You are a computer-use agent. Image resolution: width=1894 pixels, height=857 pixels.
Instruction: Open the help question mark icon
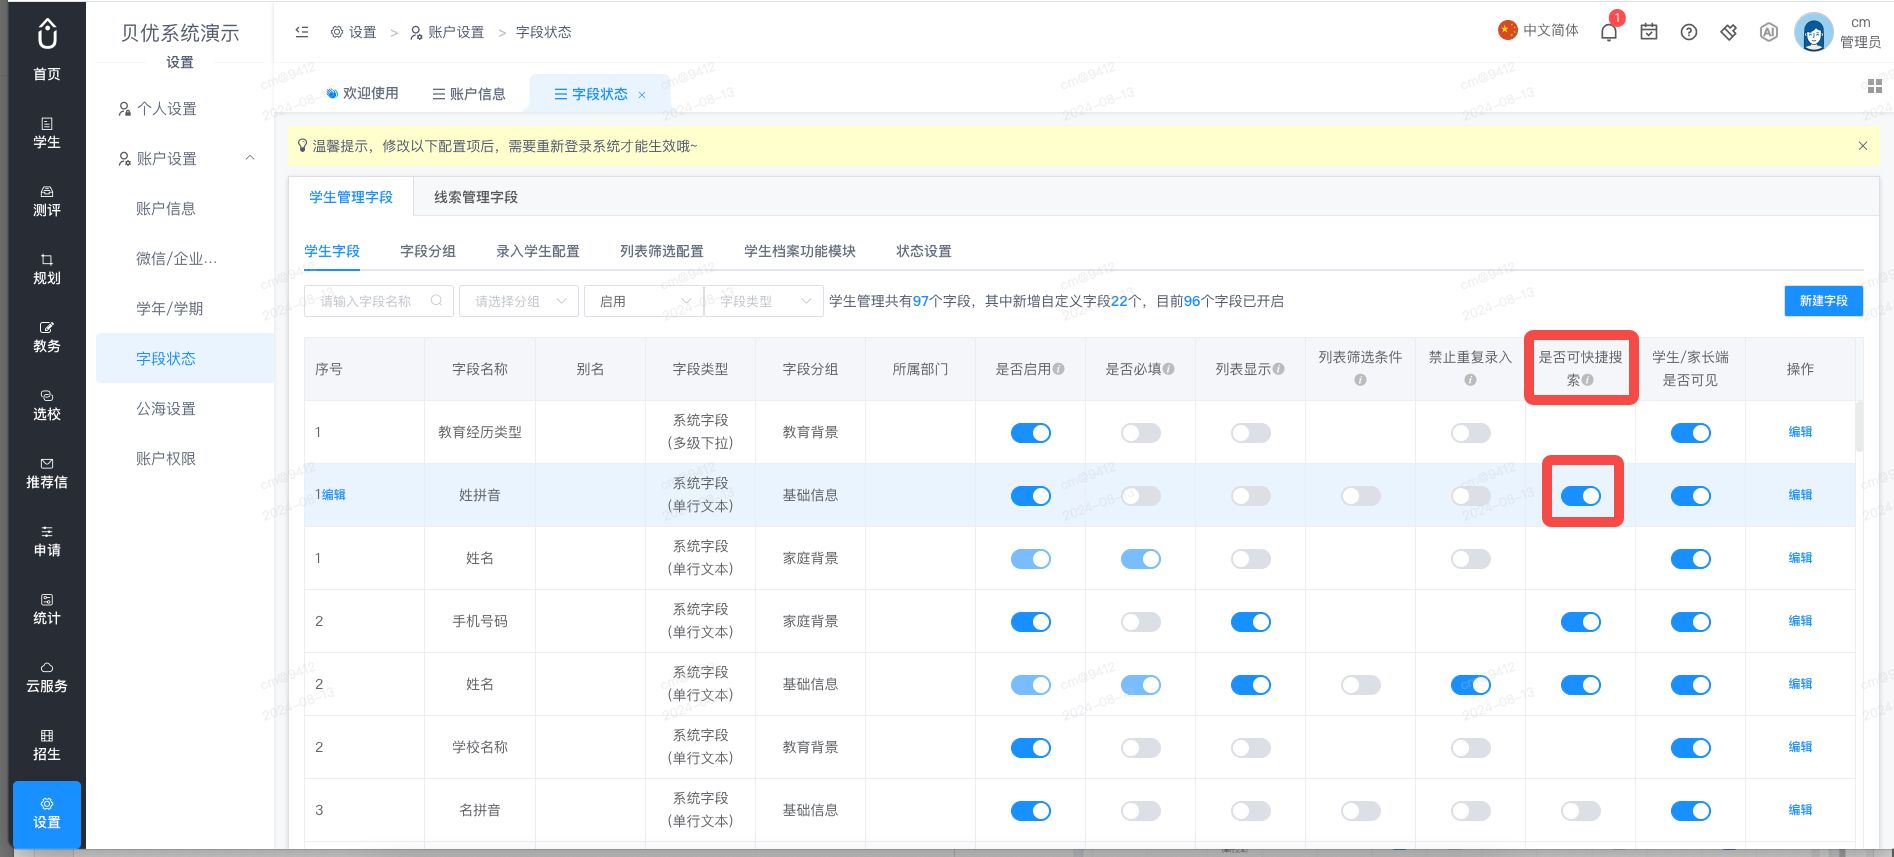[1689, 32]
